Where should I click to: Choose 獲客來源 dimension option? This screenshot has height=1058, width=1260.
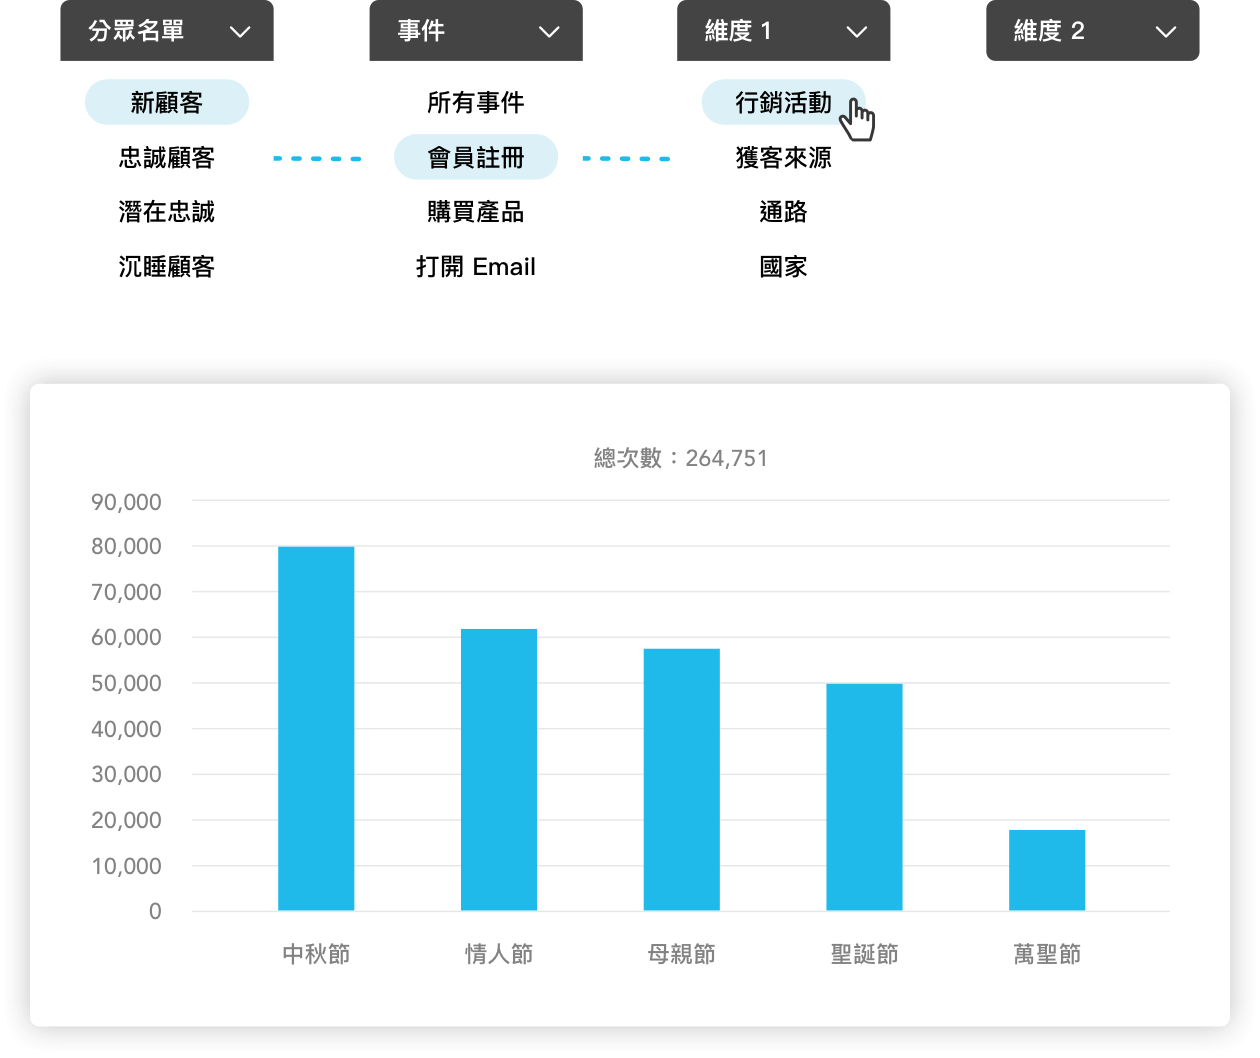point(783,158)
